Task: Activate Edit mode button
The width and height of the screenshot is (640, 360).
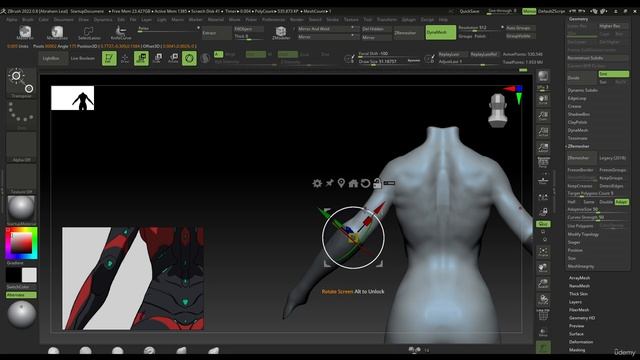Action: [109, 58]
